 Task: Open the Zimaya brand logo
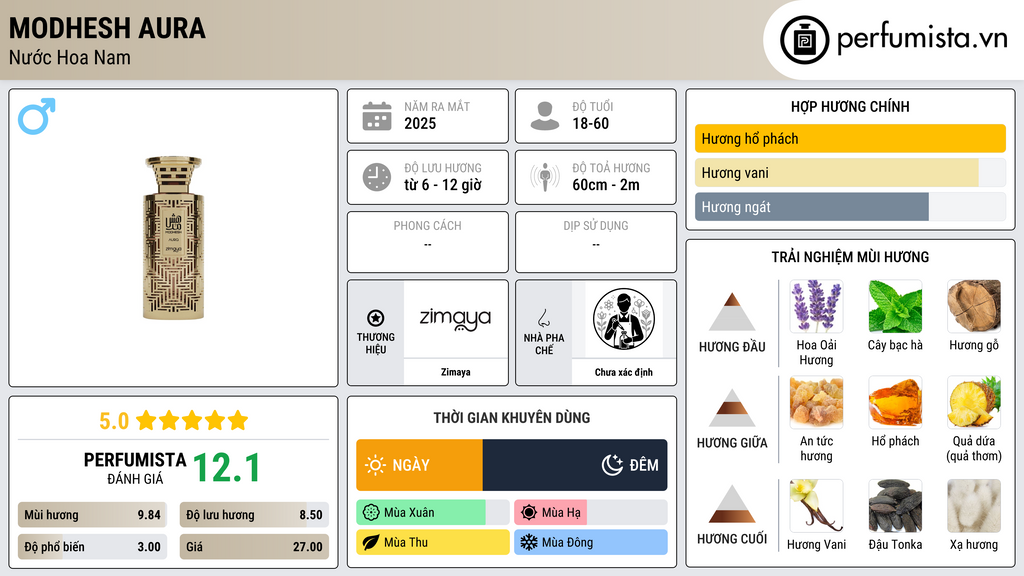click(455, 319)
